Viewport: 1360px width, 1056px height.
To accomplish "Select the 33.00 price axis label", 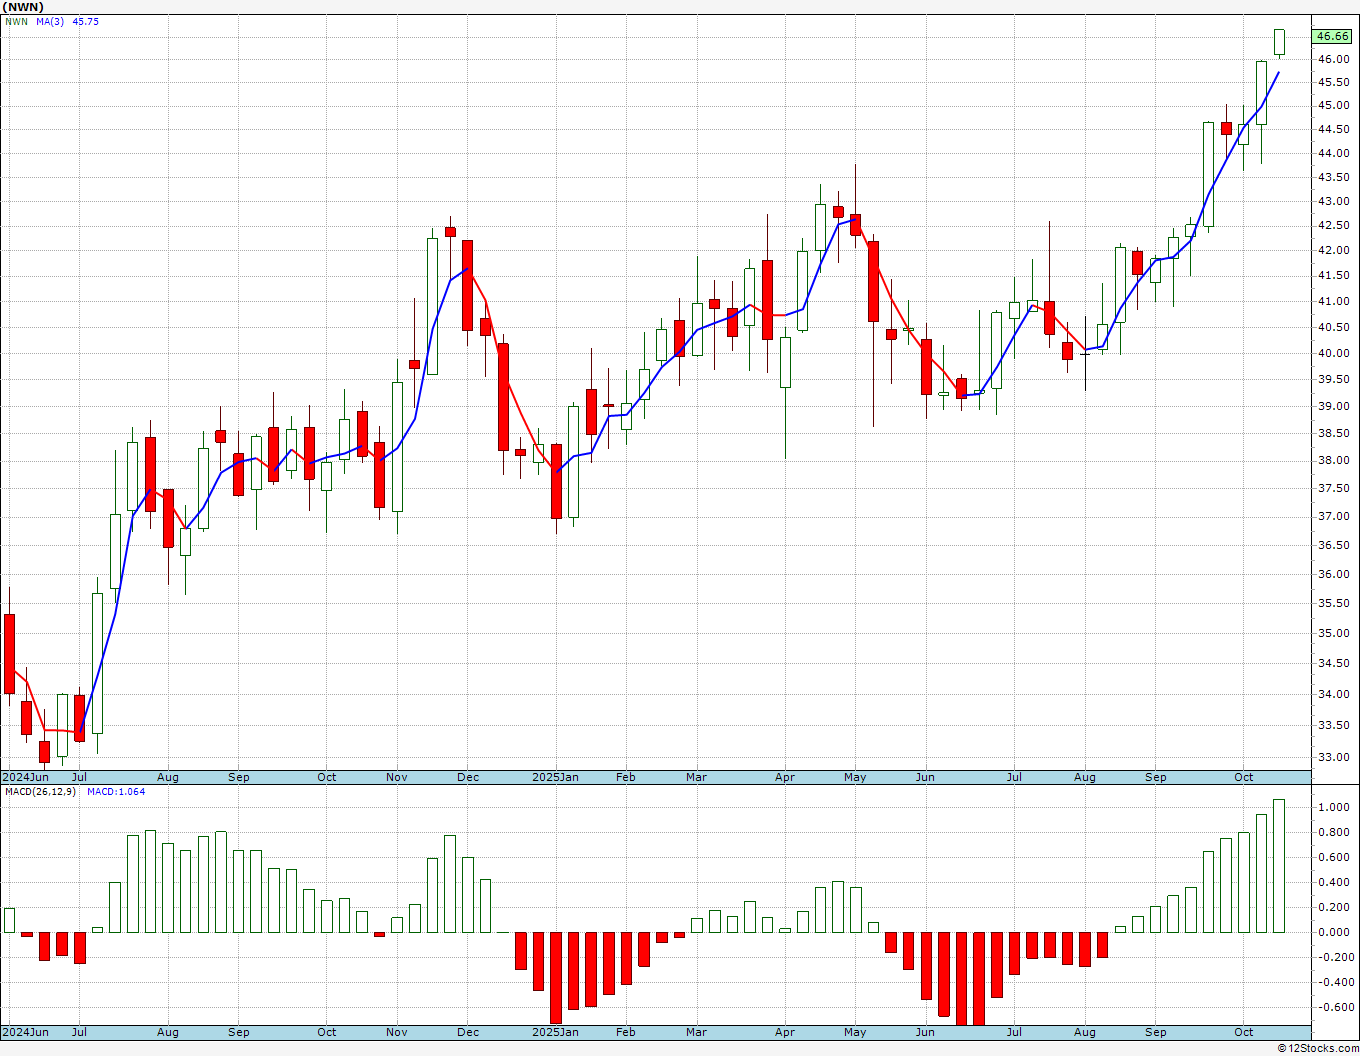I will coord(1333,757).
